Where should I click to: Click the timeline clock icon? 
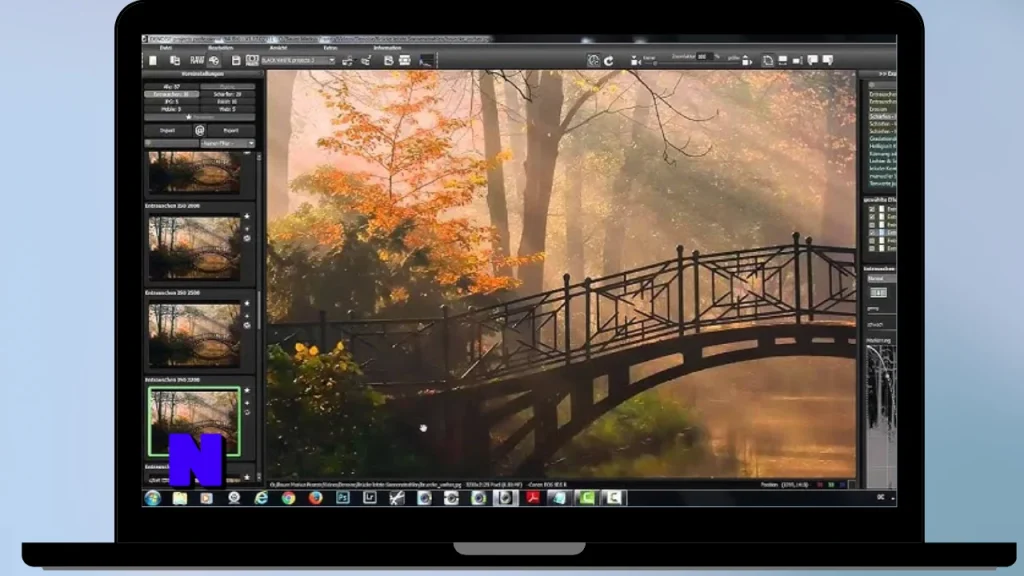click(593, 60)
